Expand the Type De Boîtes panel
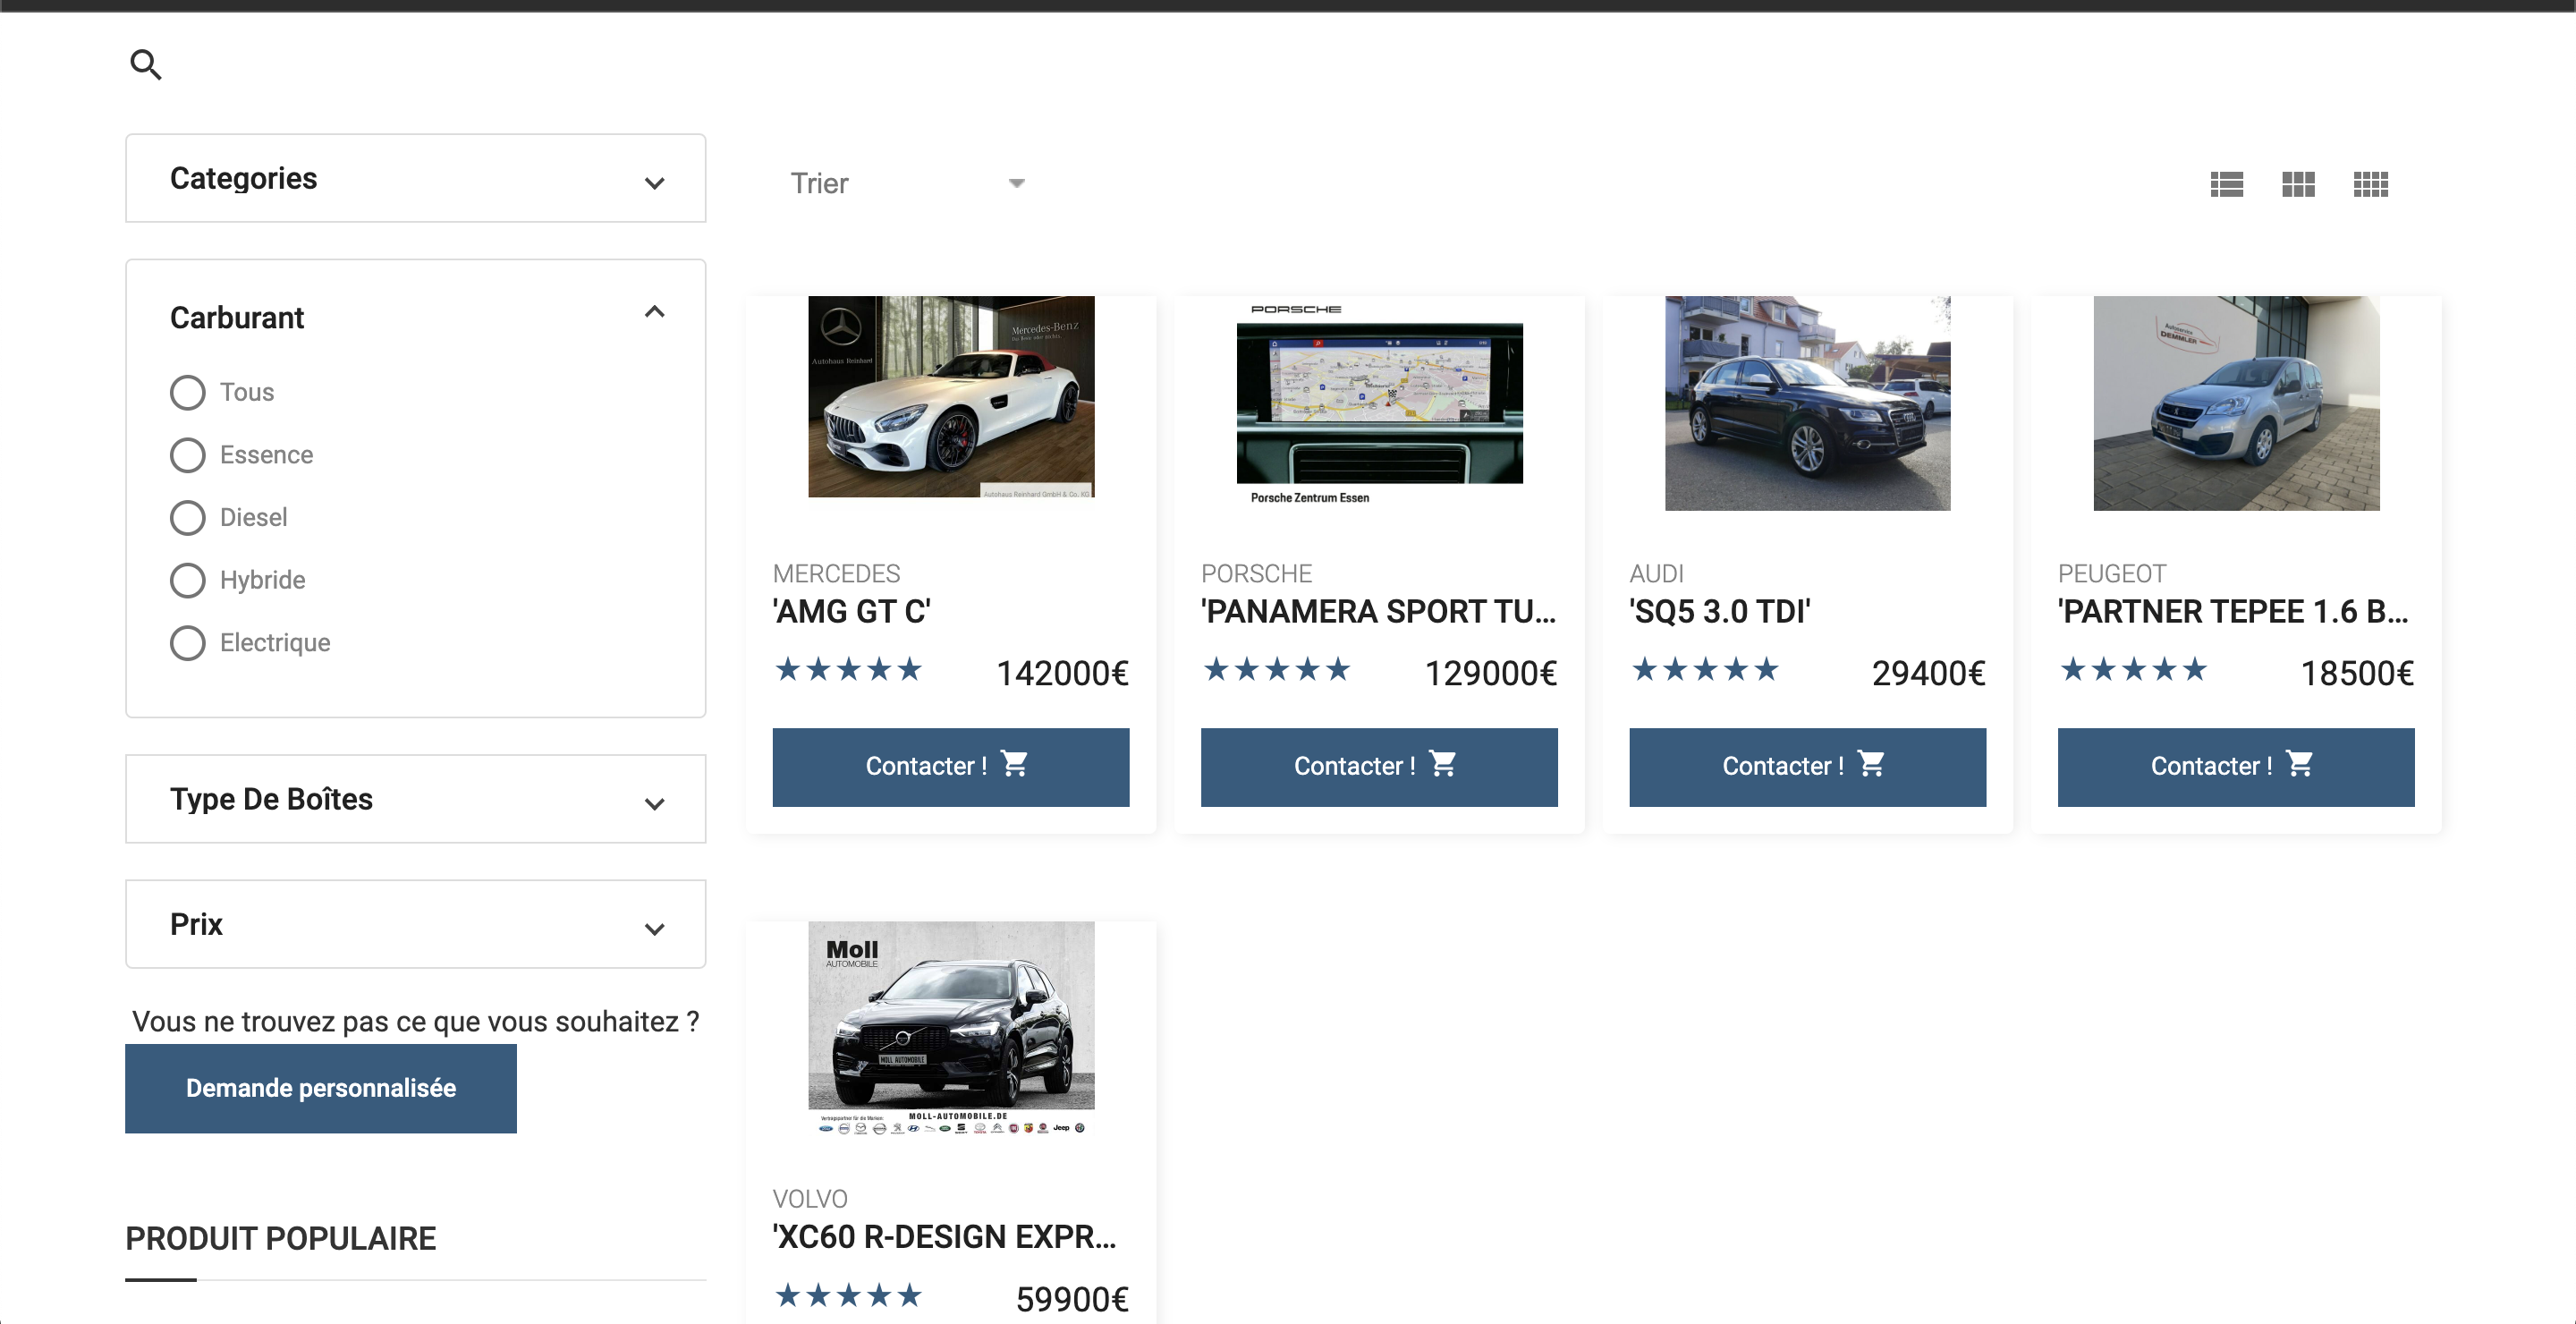2576x1324 pixels. tap(416, 799)
